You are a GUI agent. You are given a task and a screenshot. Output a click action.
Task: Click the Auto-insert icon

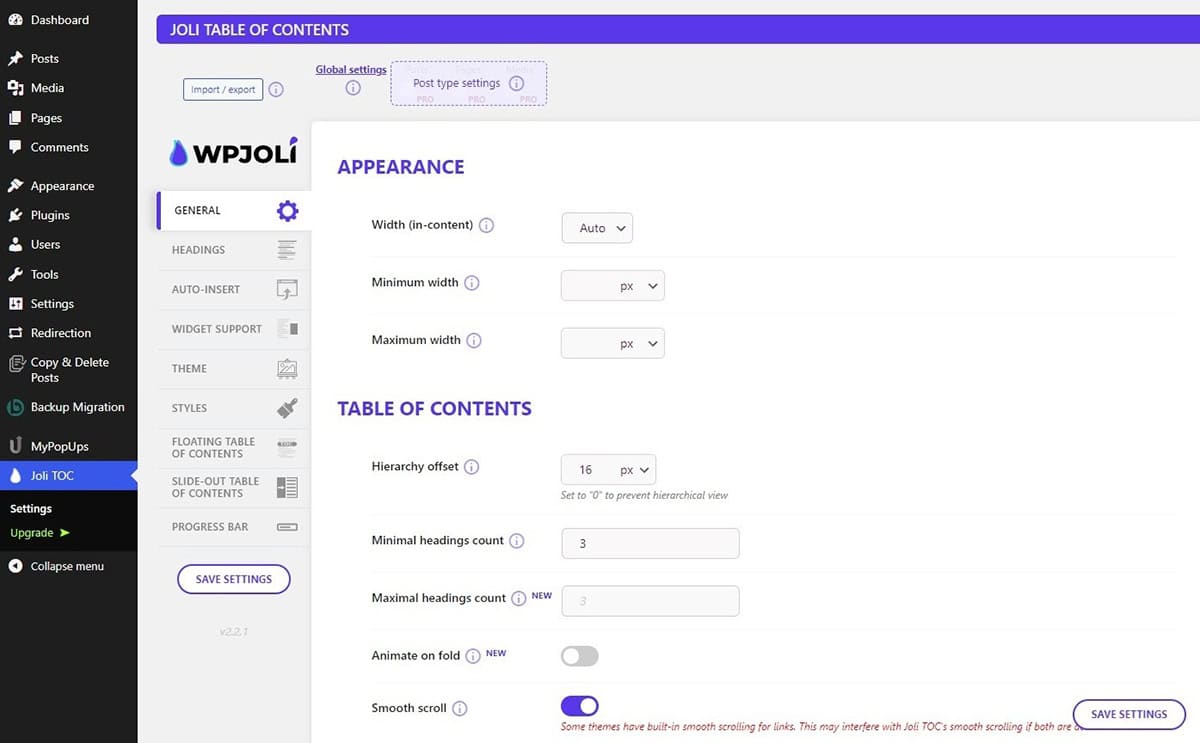coord(287,290)
